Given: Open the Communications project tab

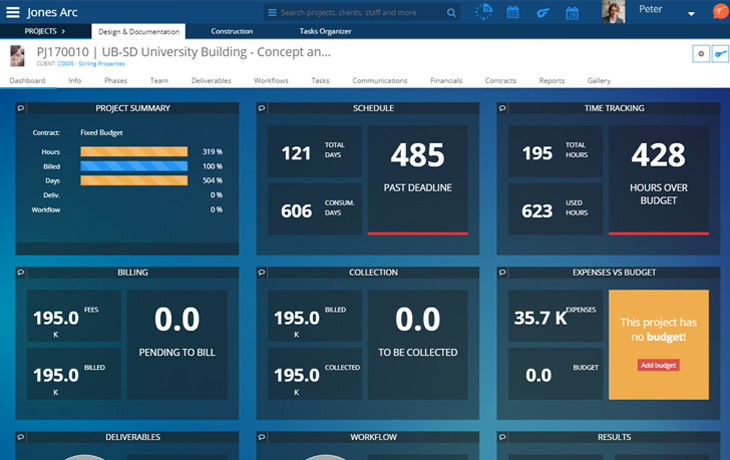Looking at the screenshot, I should (x=380, y=81).
